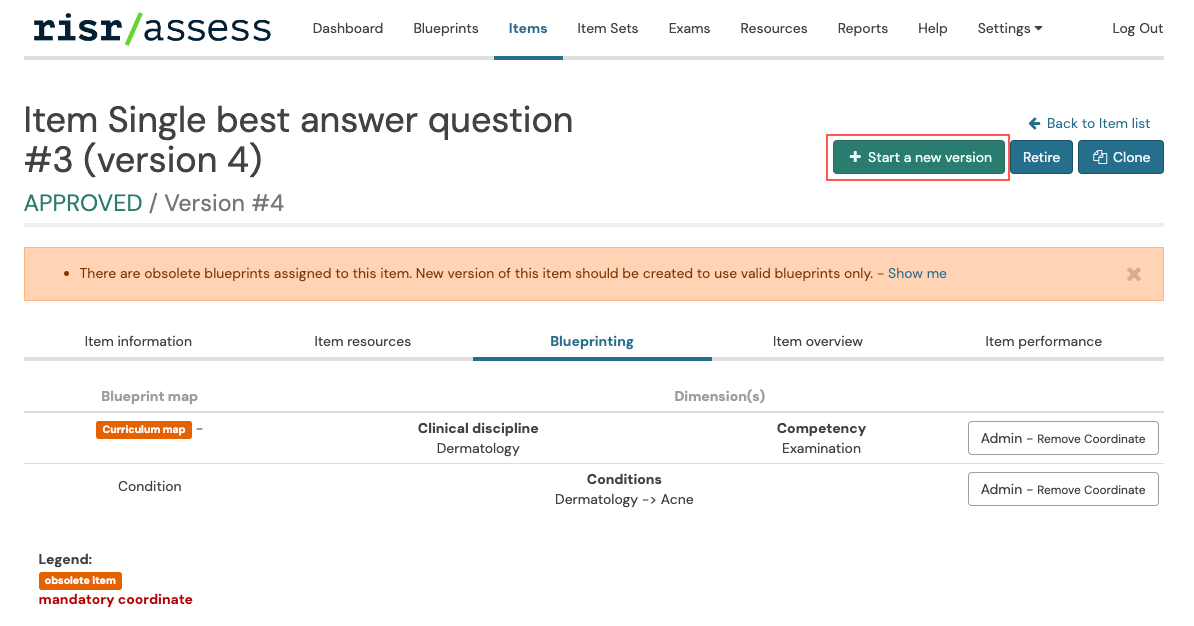The width and height of the screenshot is (1194, 626).
Task: Switch to Item resources tab
Action: click(x=362, y=341)
